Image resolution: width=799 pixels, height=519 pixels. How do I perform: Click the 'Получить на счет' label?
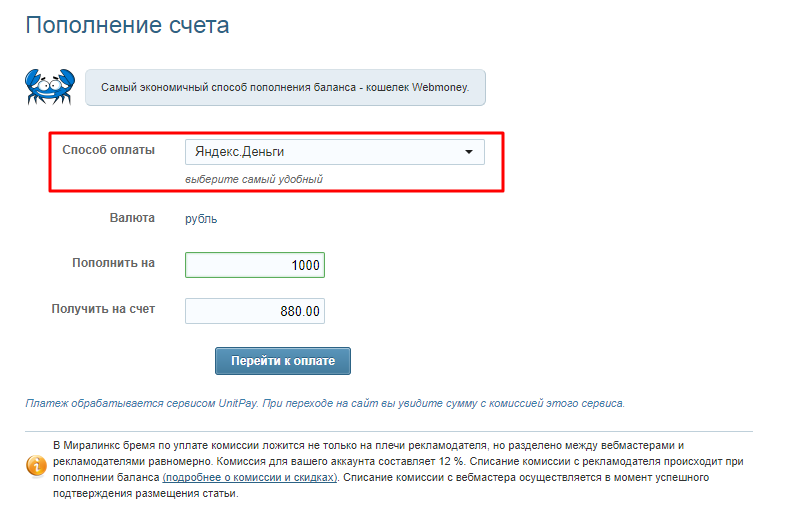click(x=103, y=309)
